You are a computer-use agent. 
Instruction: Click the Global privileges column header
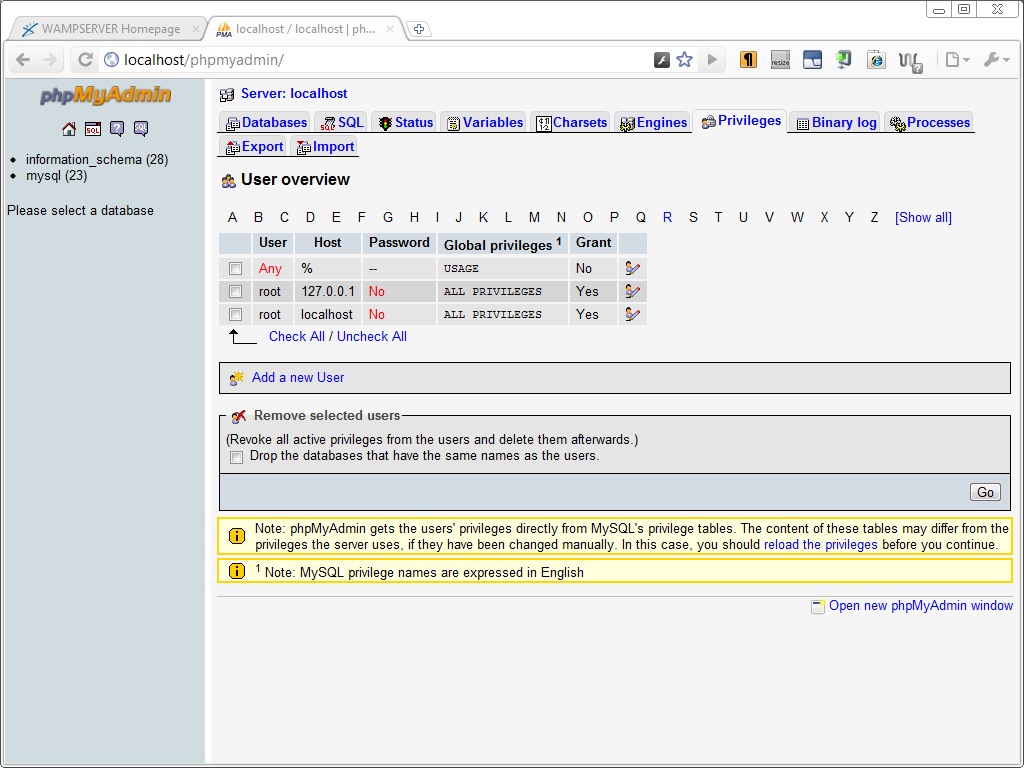(503, 244)
